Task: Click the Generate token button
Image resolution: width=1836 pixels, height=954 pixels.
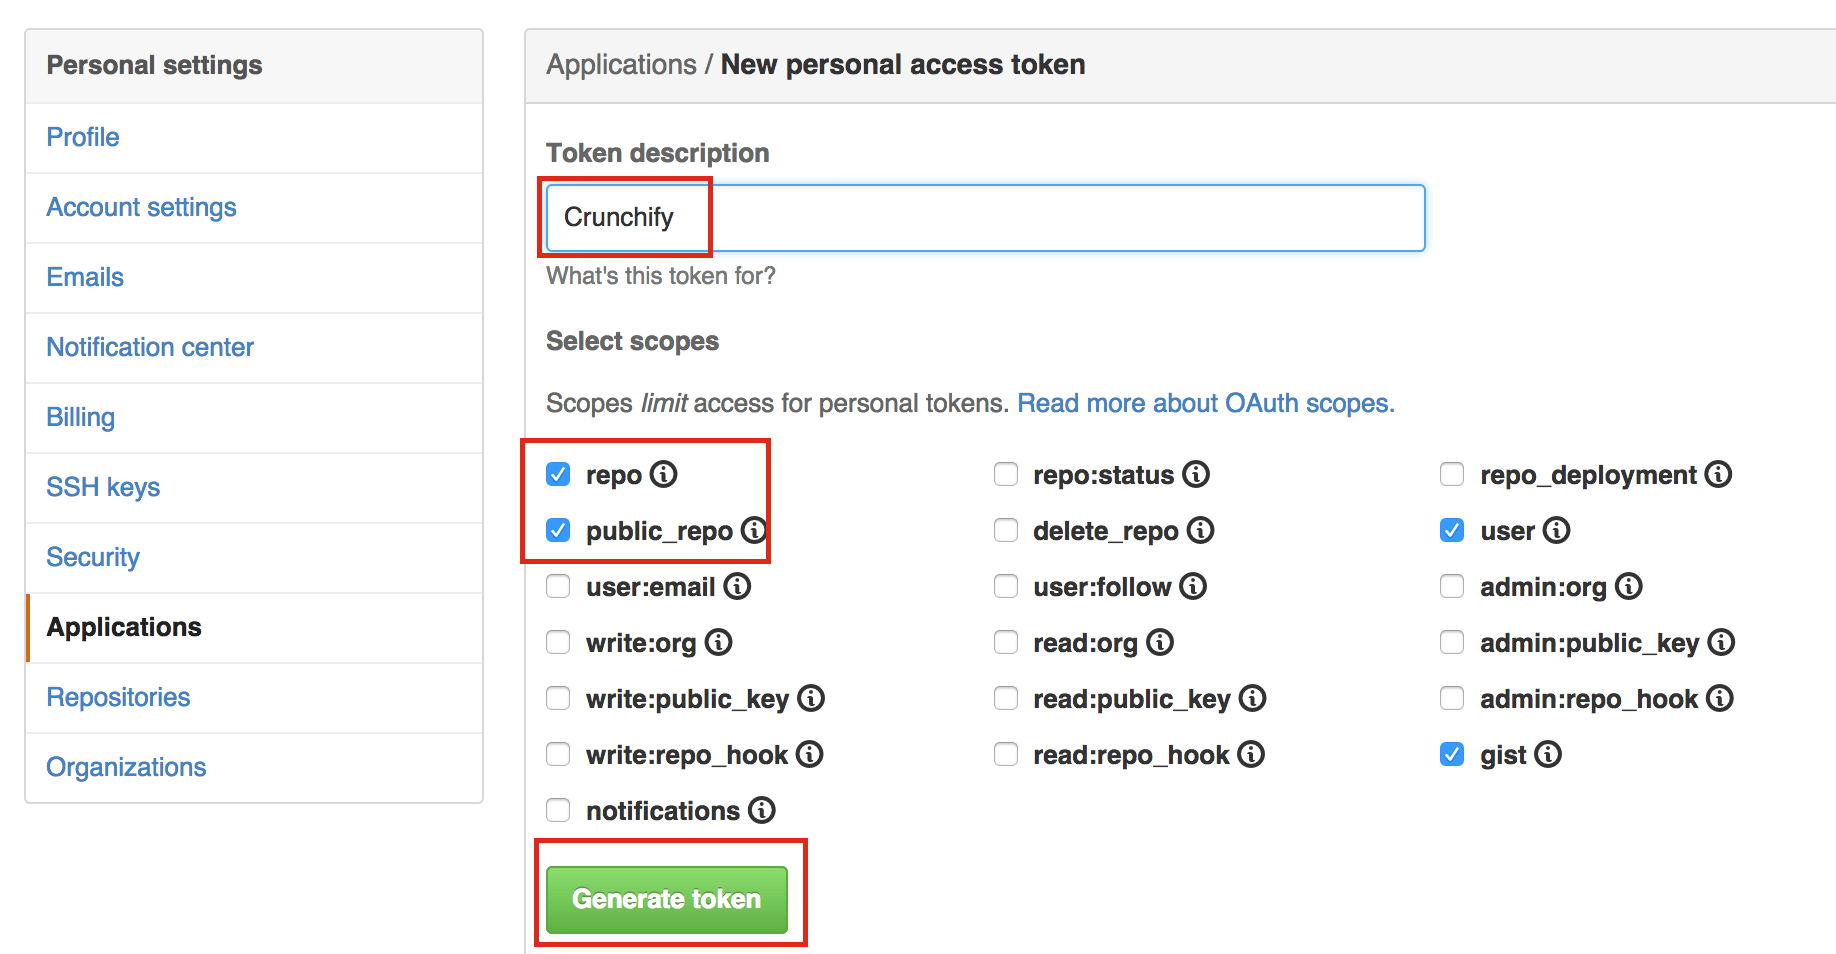Action: [x=667, y=898]
